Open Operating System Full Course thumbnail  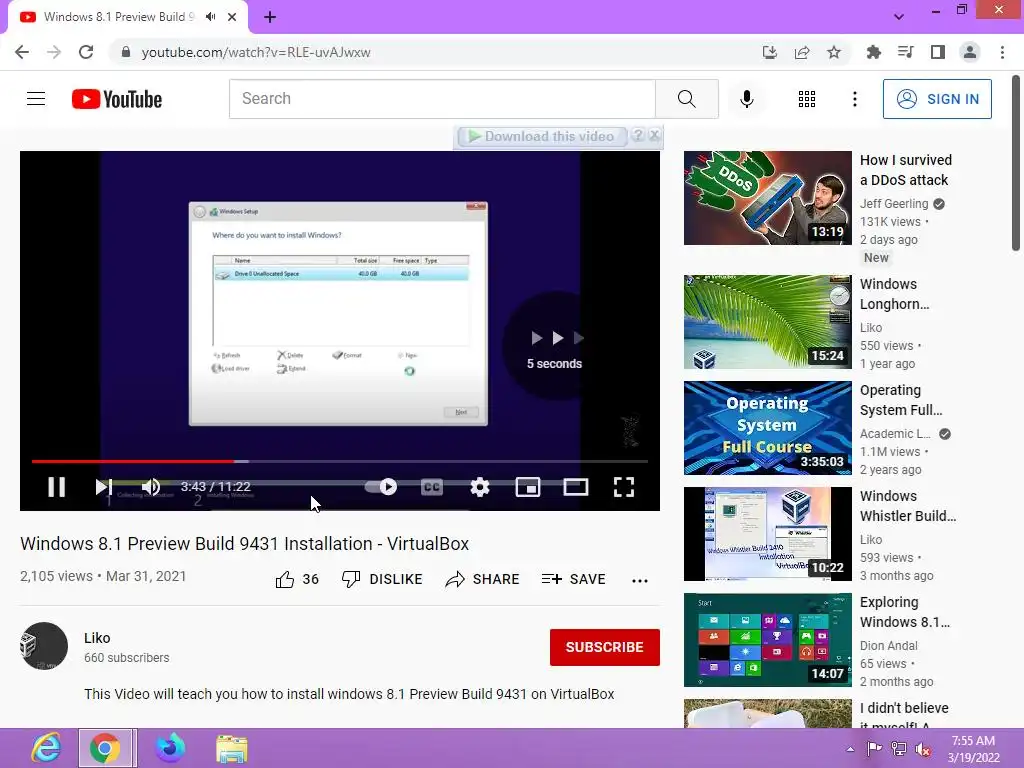point(767,428)
